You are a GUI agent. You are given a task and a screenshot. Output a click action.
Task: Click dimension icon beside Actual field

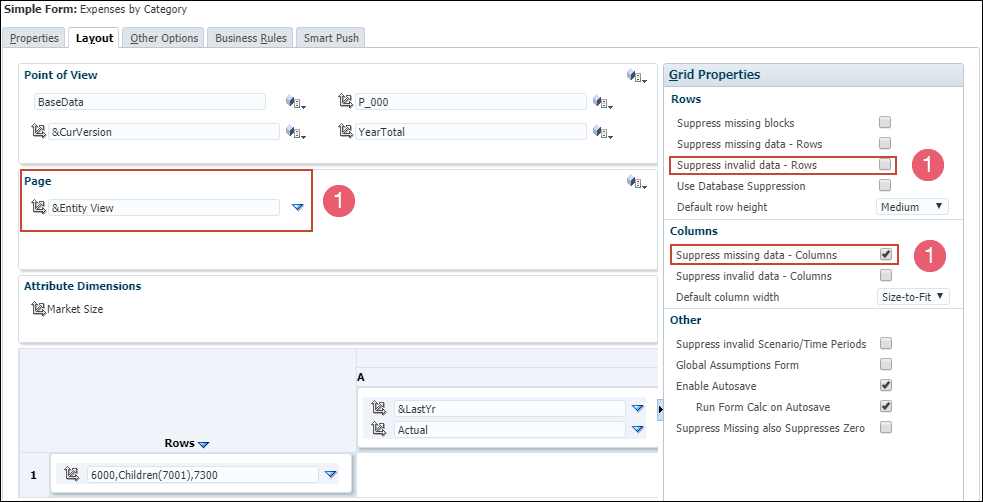tap(379, 430)
